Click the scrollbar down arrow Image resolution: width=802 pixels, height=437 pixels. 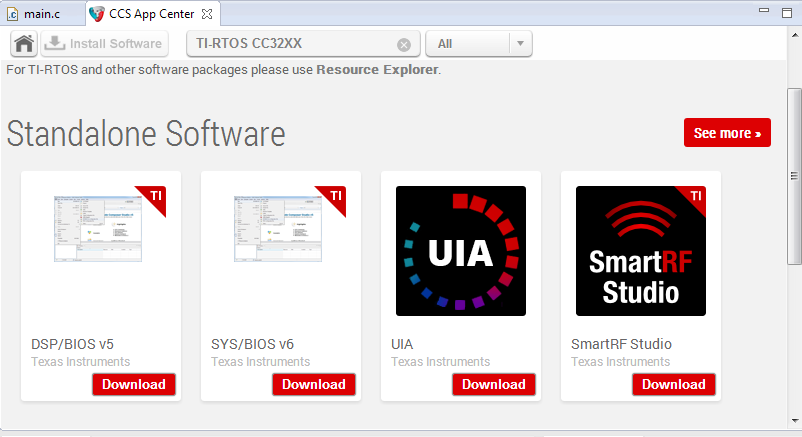(795, 421)
